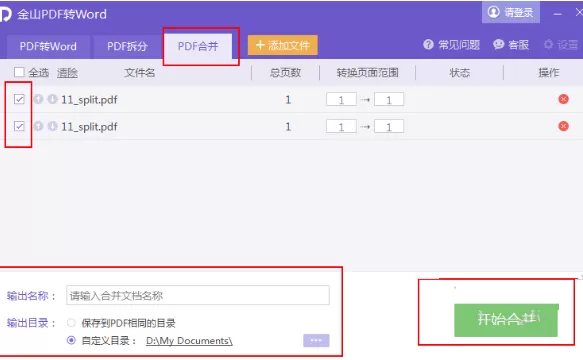
Task: Click the green 开始合并 start merge button
Action: 506,320
